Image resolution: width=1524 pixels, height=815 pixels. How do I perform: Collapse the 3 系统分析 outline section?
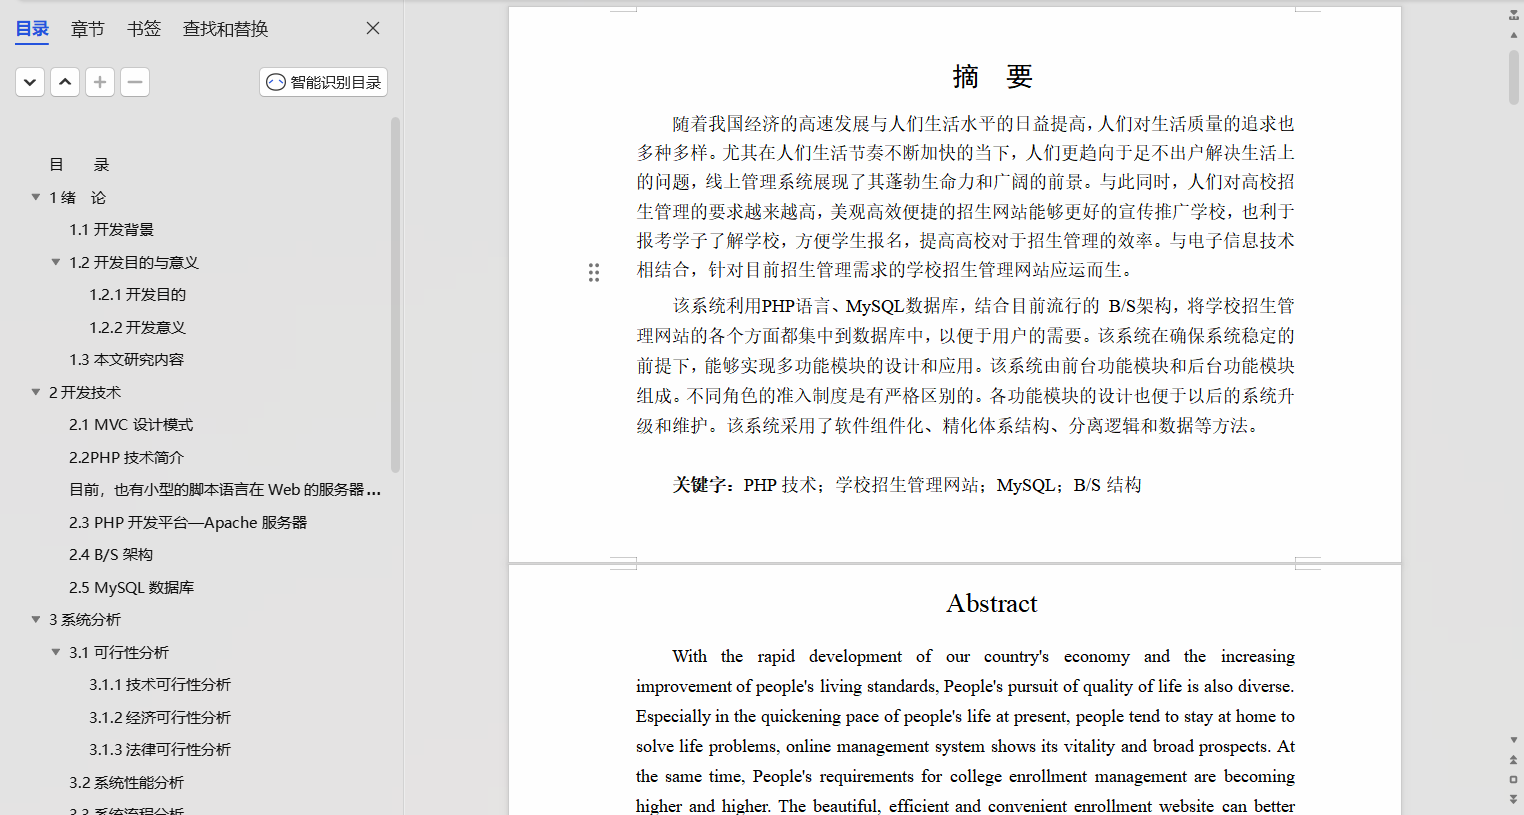coord(36,619)
